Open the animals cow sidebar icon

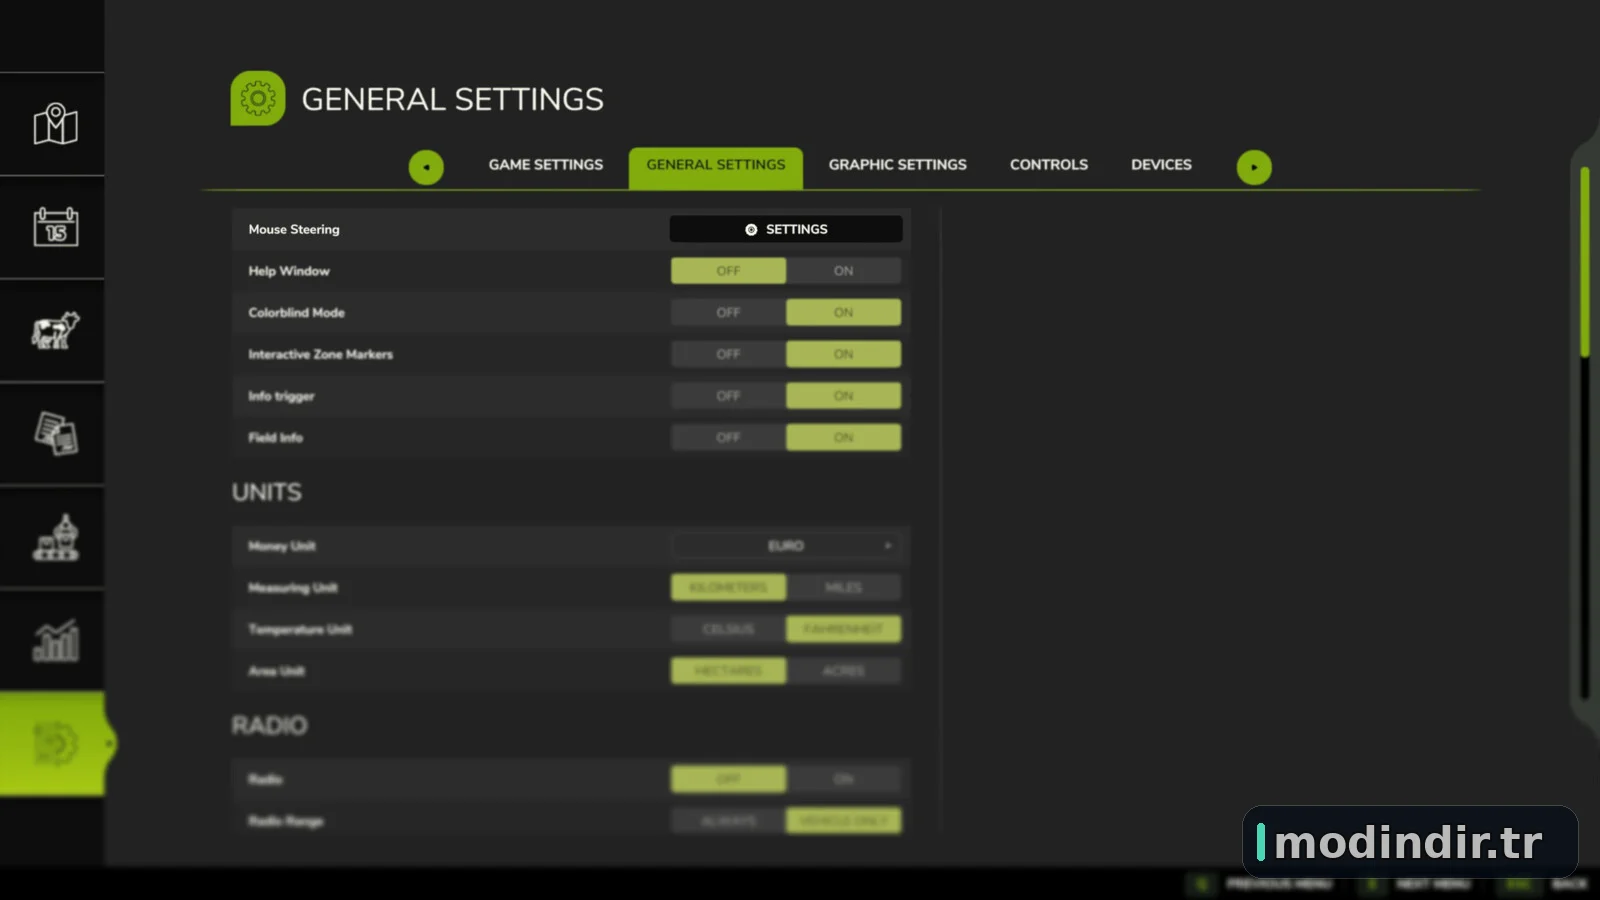click(55, 331)
